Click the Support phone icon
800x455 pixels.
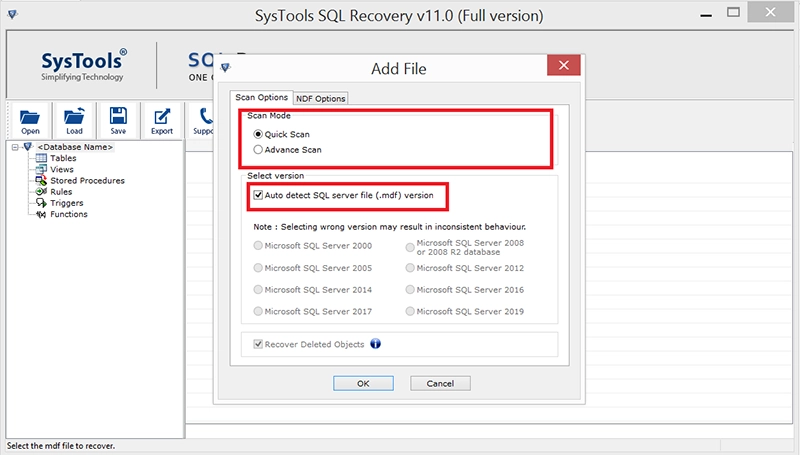pyautogui.click(x=205, y=116)
